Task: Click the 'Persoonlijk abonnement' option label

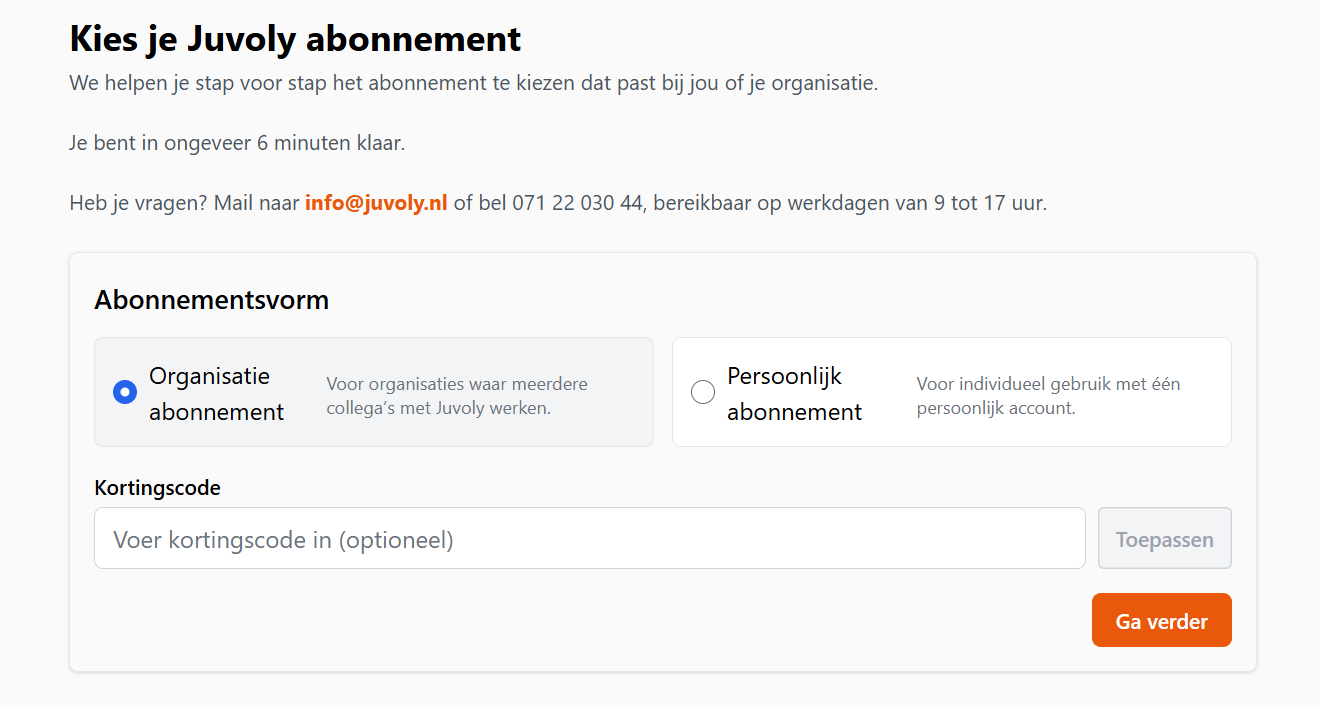Action: (794, 393)
